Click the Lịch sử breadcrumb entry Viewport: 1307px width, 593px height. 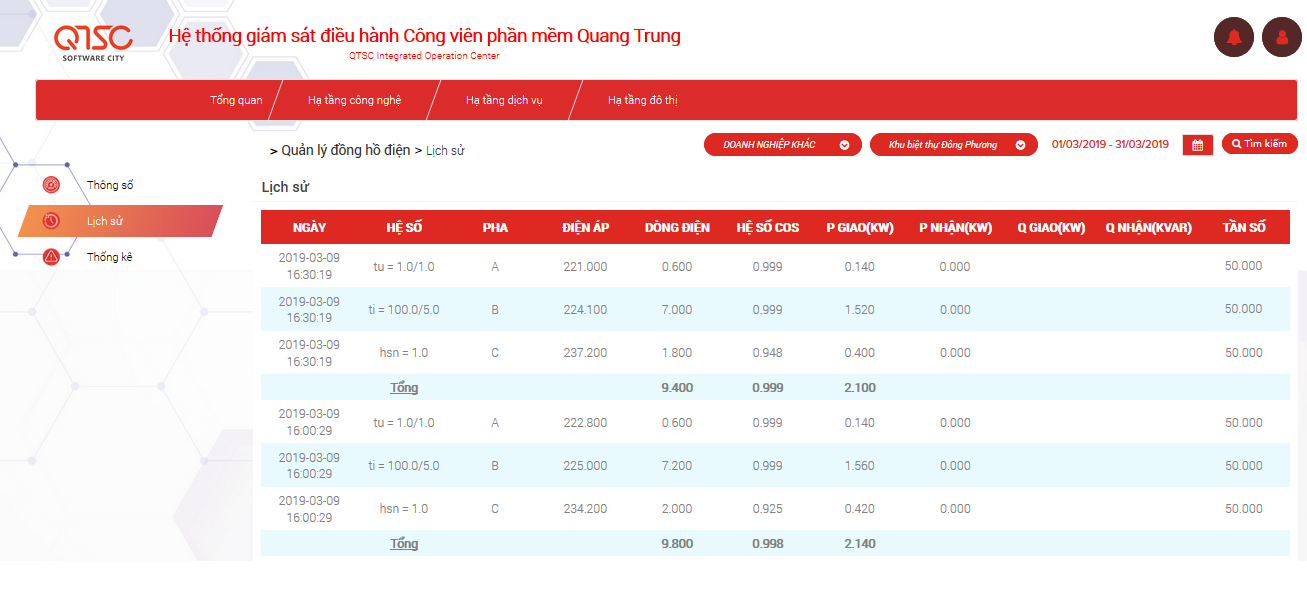(445, 151)
